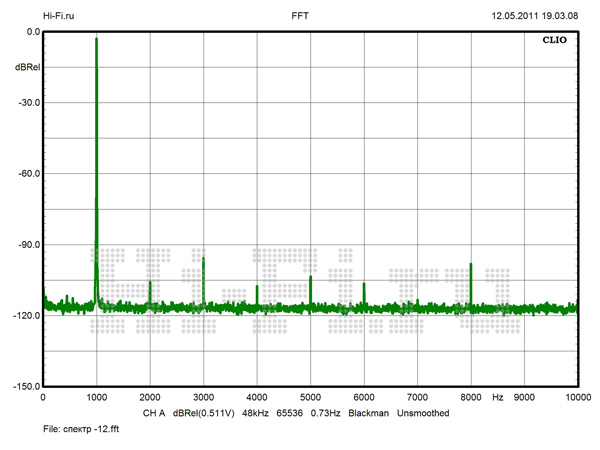The height and width of the screenshot is (450, 600).
Task: Click the CLIO logo in the chart corner
Action: pos(554,44)
